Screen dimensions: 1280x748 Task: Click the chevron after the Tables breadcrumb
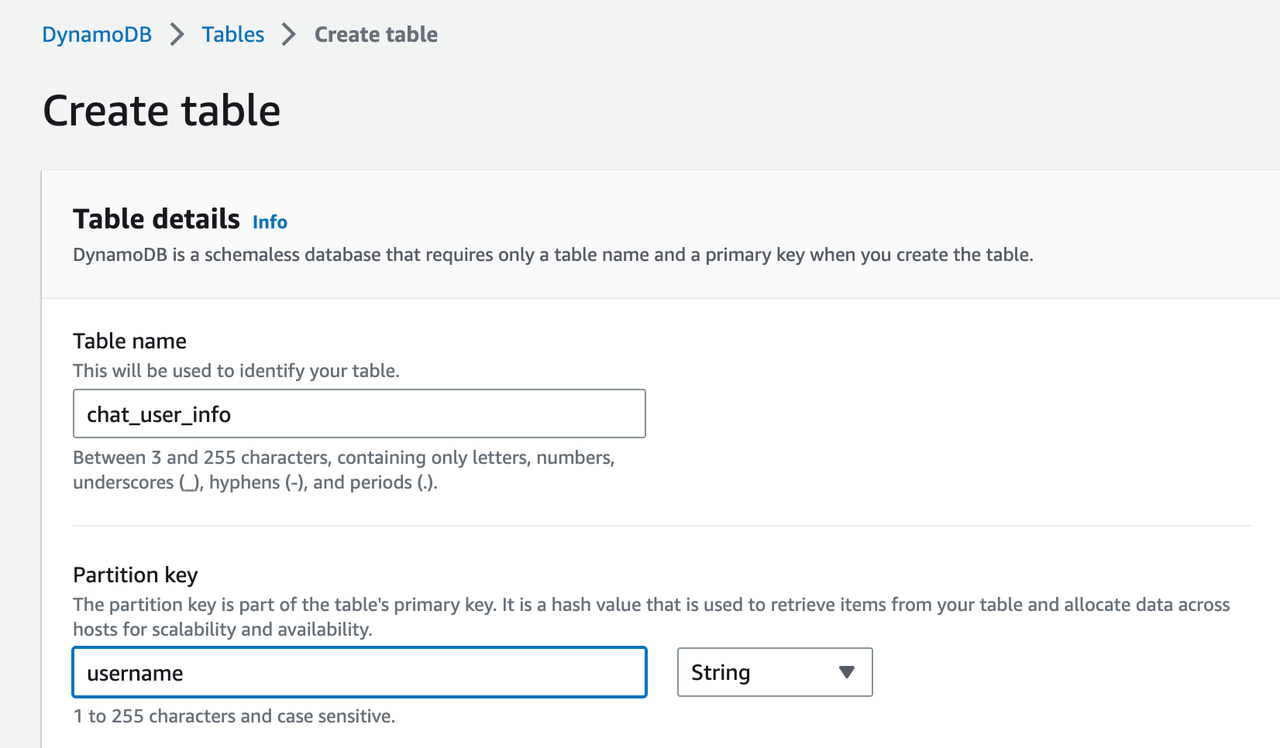click(x=289, y=34)
